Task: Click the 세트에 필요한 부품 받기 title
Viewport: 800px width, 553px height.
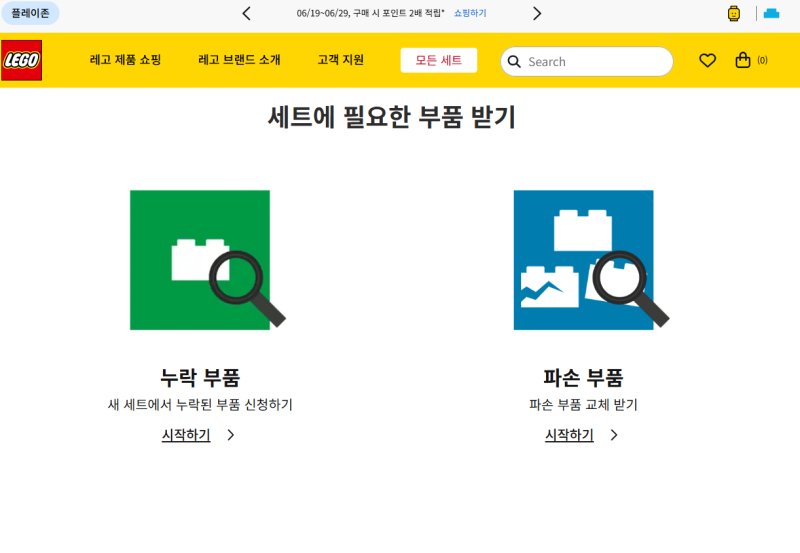Action: point(392,117)
